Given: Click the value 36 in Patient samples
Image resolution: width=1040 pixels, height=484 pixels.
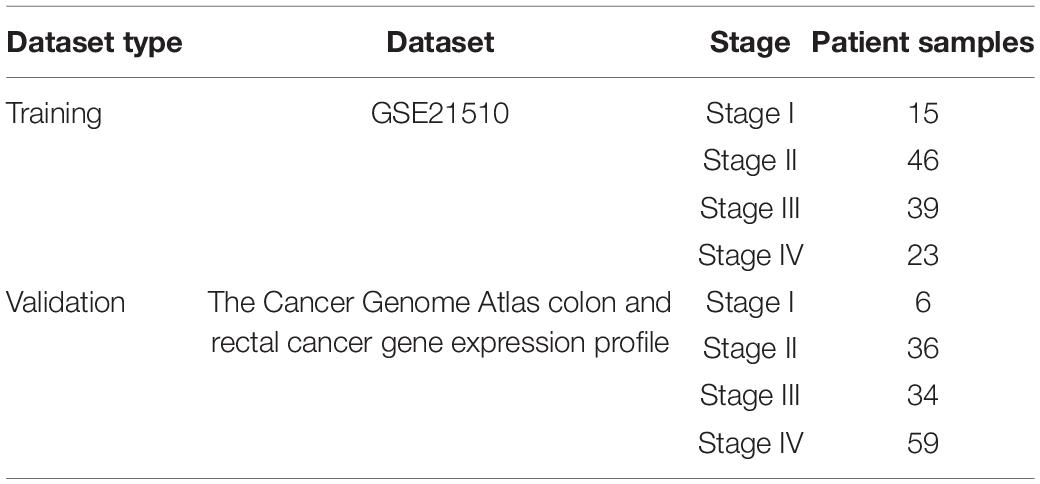Looking at the screenshot, I should coord(923,349).
